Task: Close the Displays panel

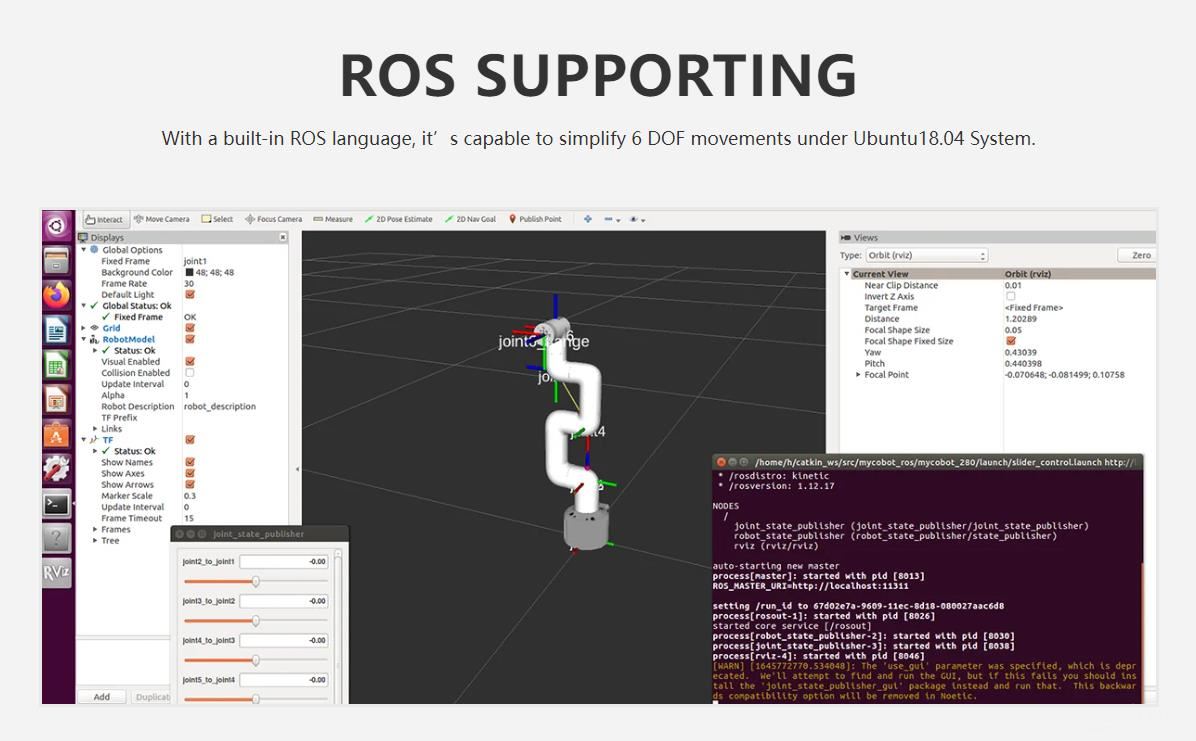Action: tap(283, 237)
